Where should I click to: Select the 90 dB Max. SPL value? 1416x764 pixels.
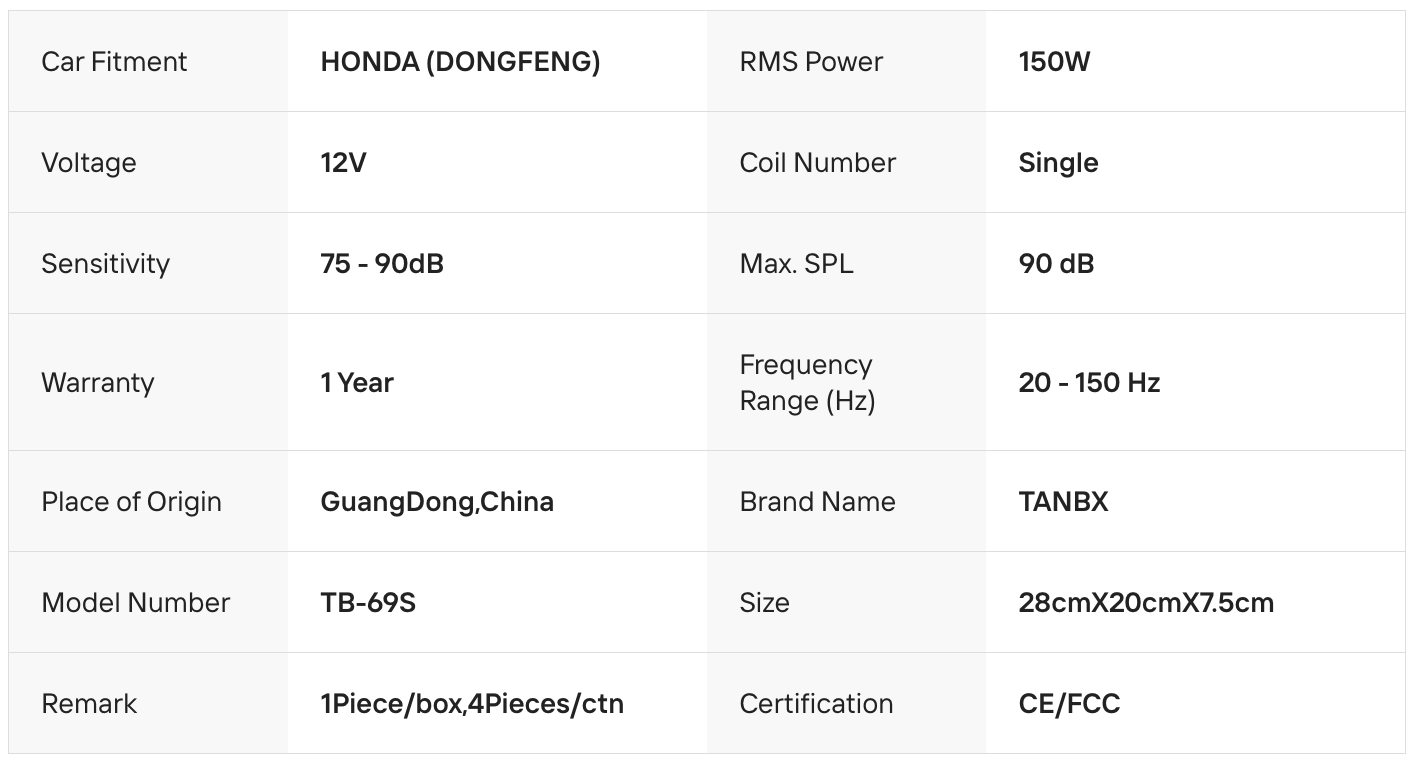click(x=1056, y=264)
